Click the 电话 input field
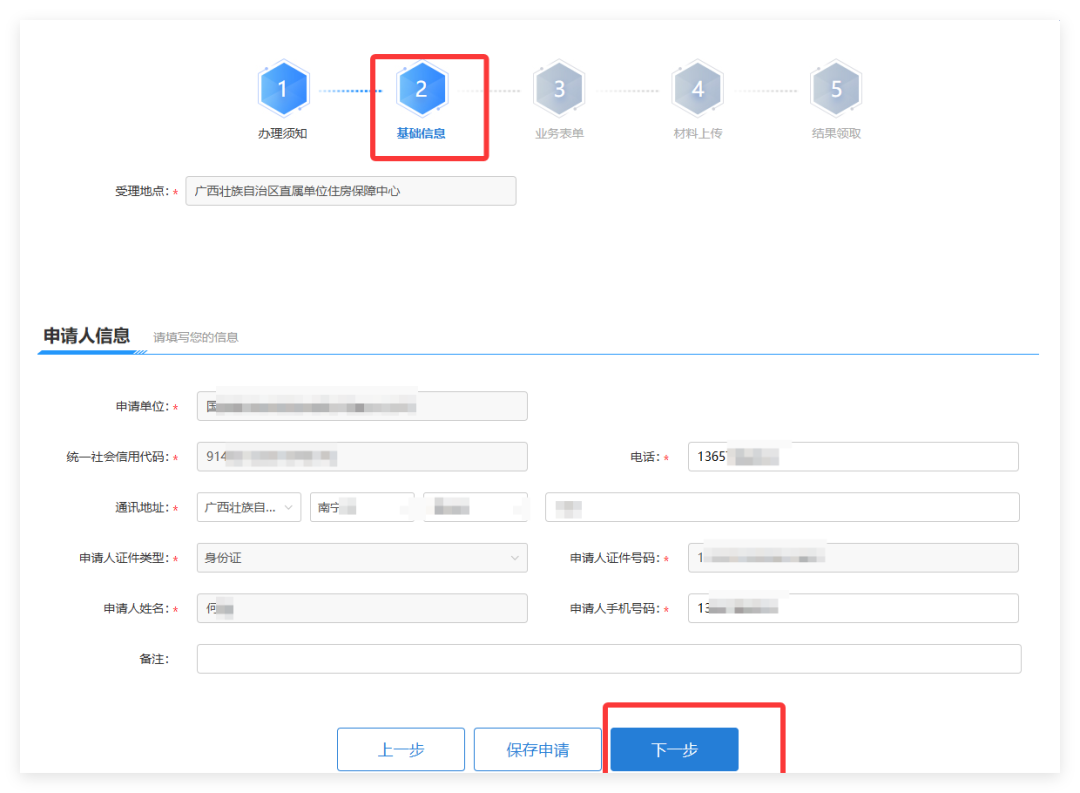Viewport: 1080px width, 793px height. point(852,457)
